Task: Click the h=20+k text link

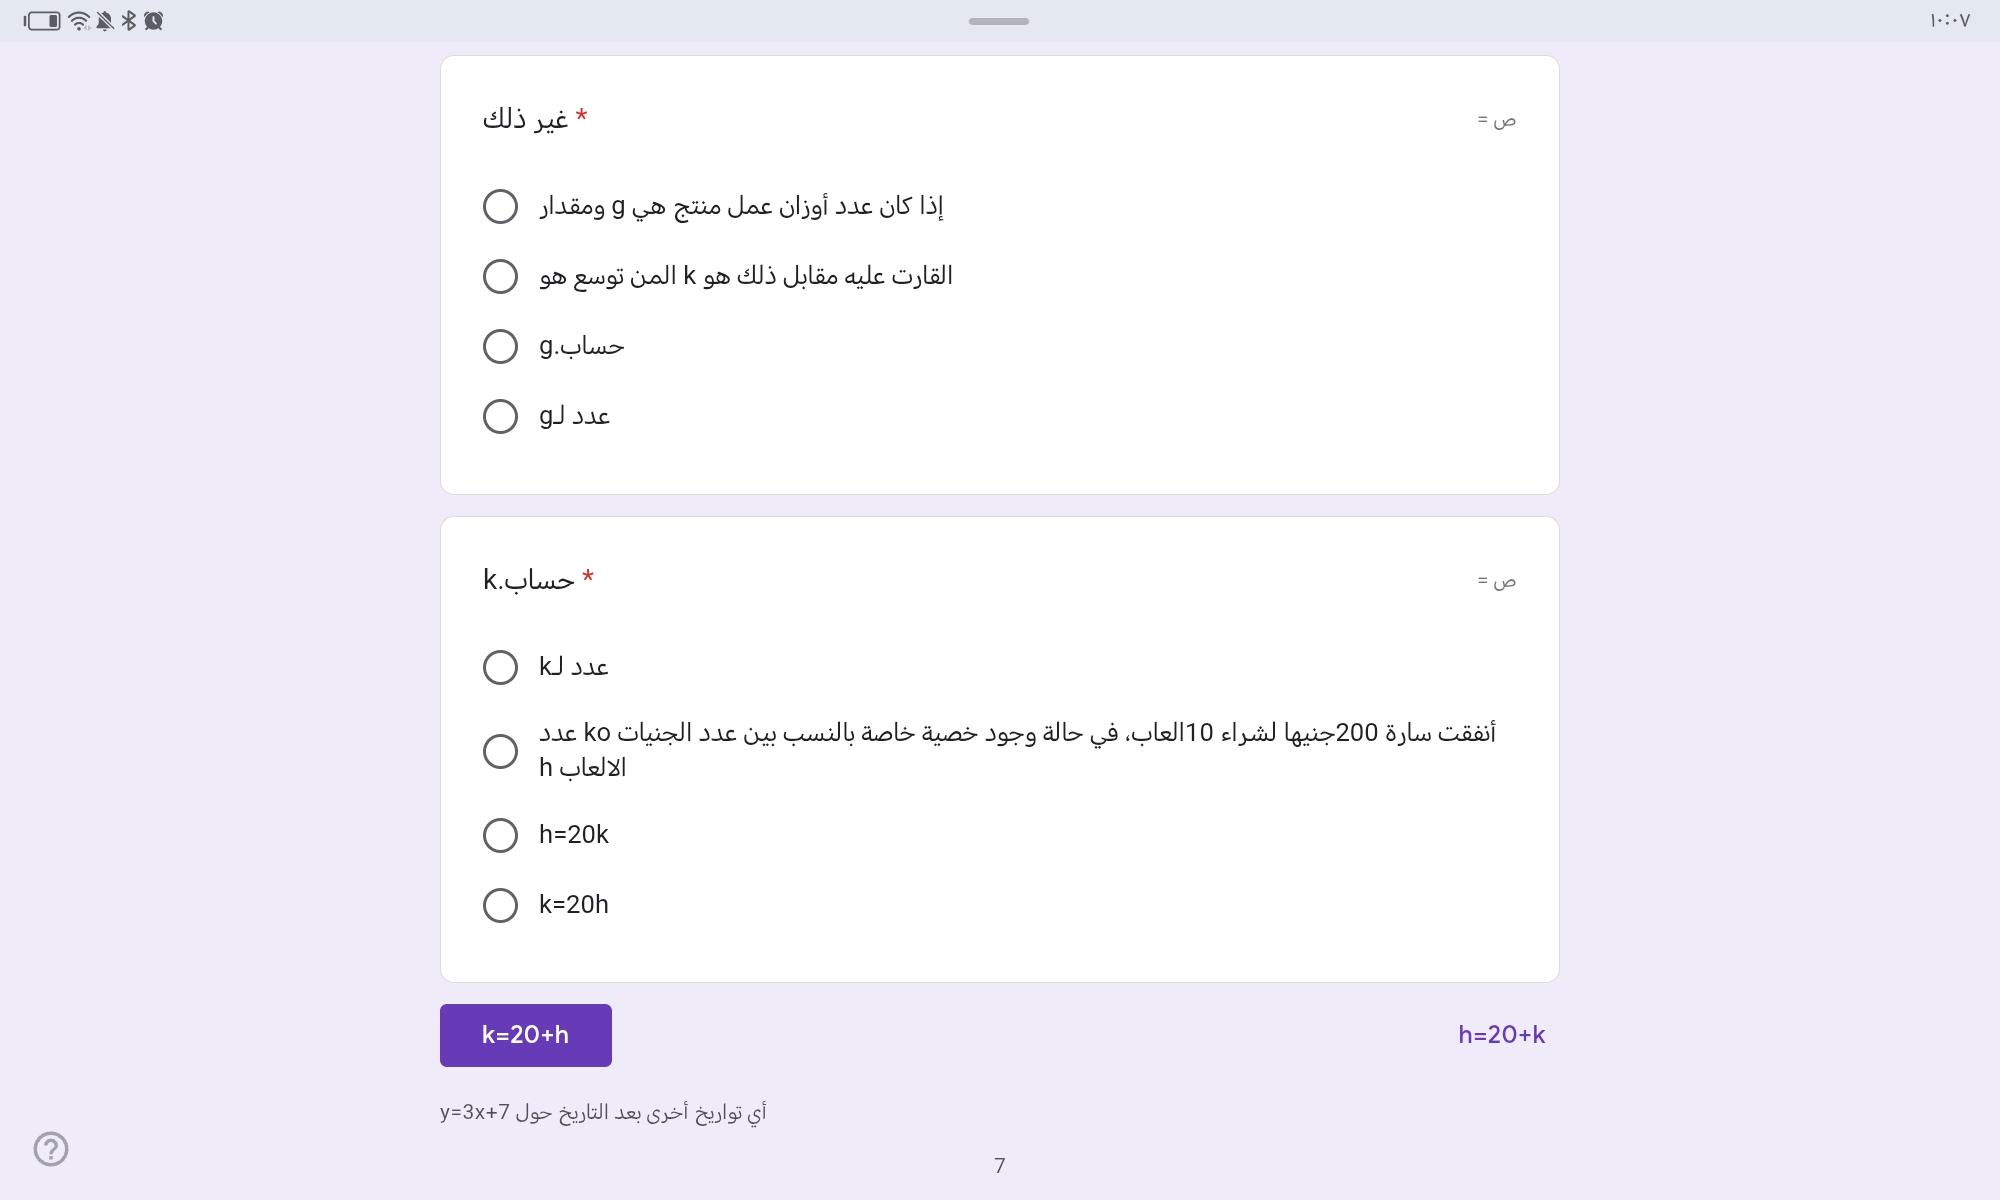Action: (1501, 1035)
